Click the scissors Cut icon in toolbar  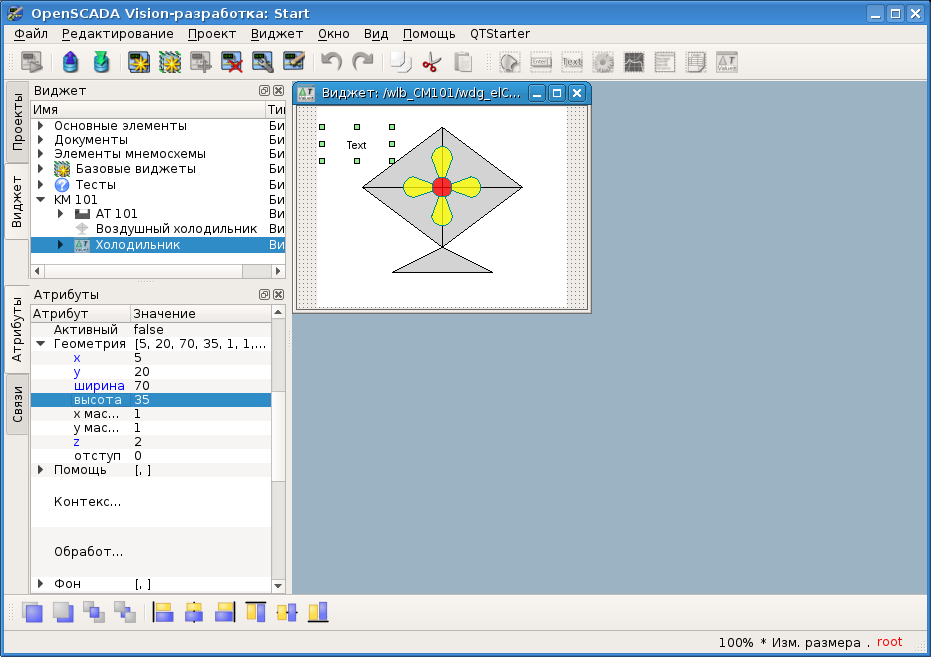[x=431, y=63]
